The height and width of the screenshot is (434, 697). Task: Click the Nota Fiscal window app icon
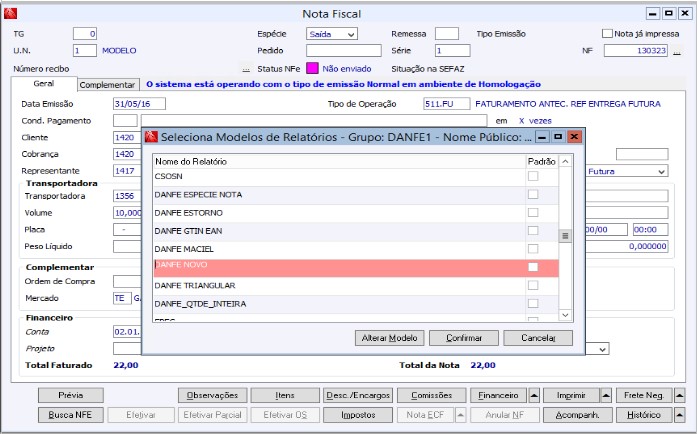[10, 14]
